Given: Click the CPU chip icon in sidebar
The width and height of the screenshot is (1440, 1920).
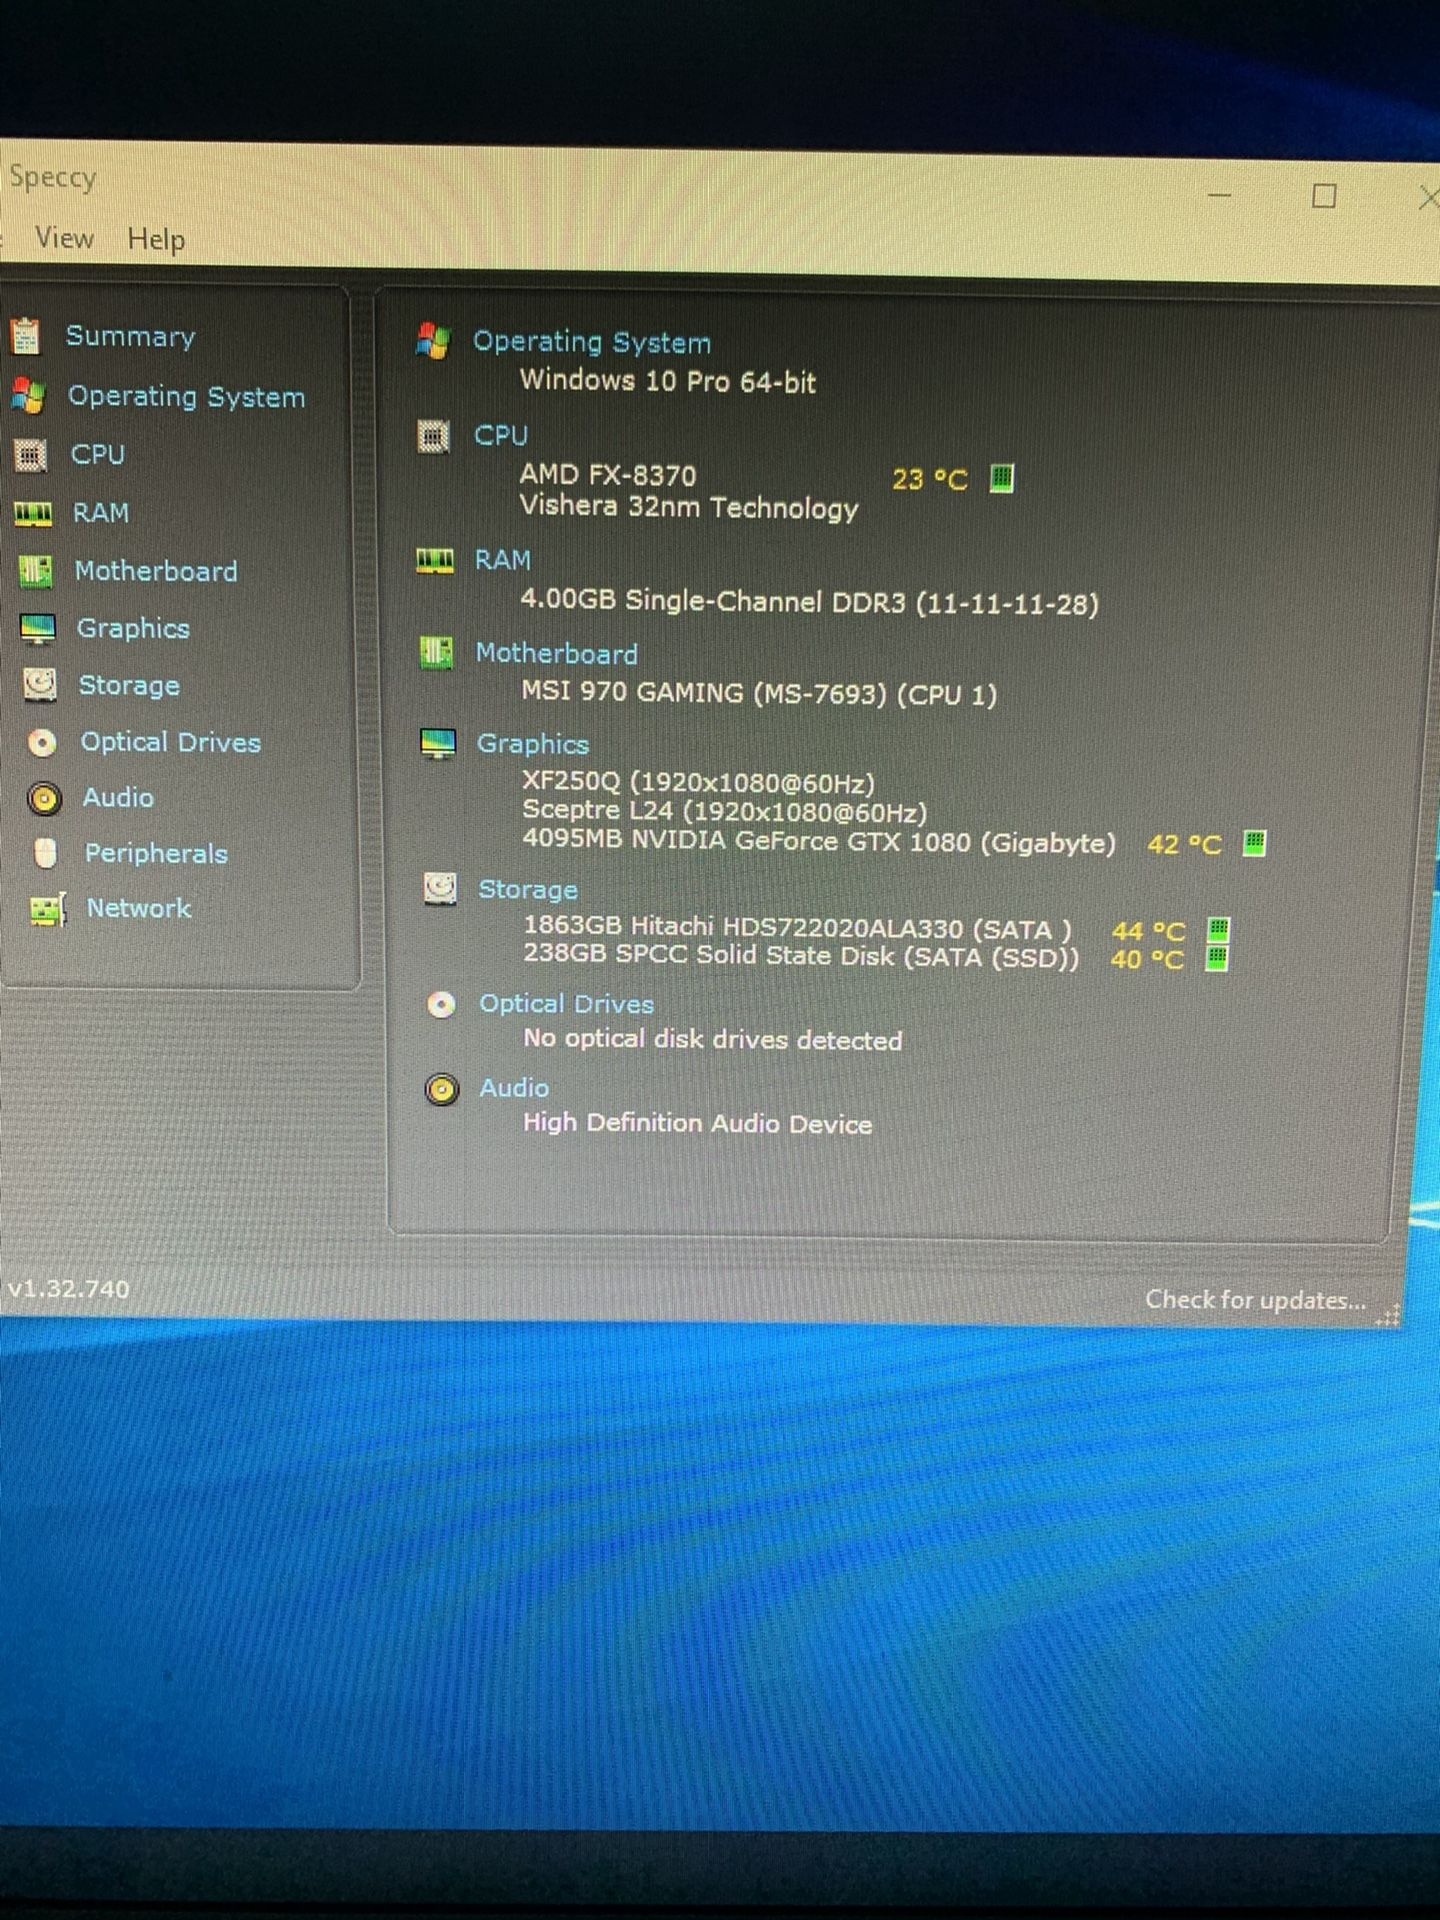Looking at the screenshot, I should pyautogui.click(x=31, y=456).
